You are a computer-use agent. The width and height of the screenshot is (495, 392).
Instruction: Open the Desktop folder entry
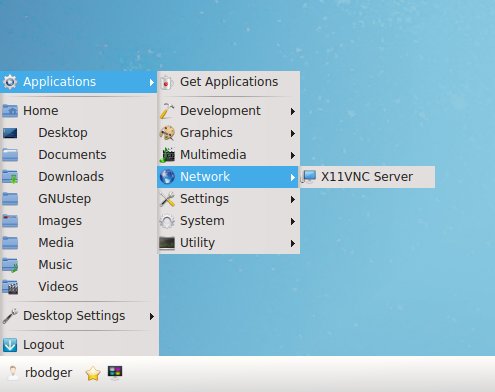coord(79,133)
